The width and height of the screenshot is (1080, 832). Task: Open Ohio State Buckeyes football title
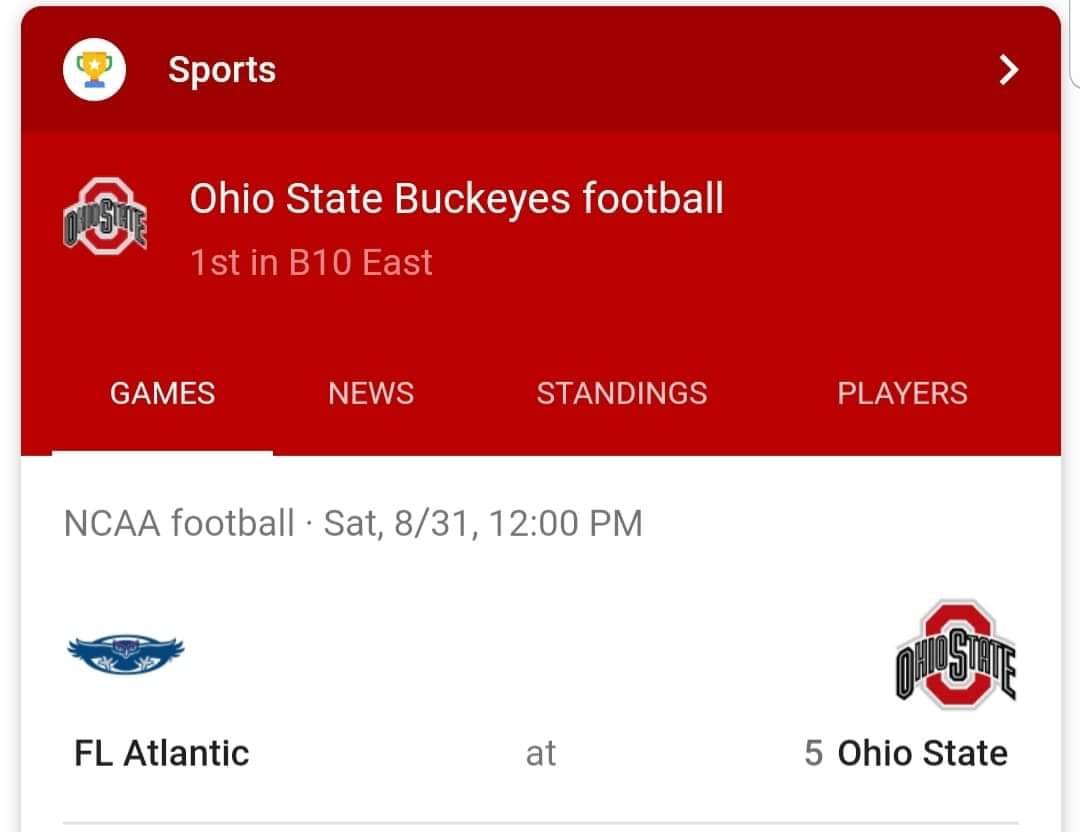457,198
